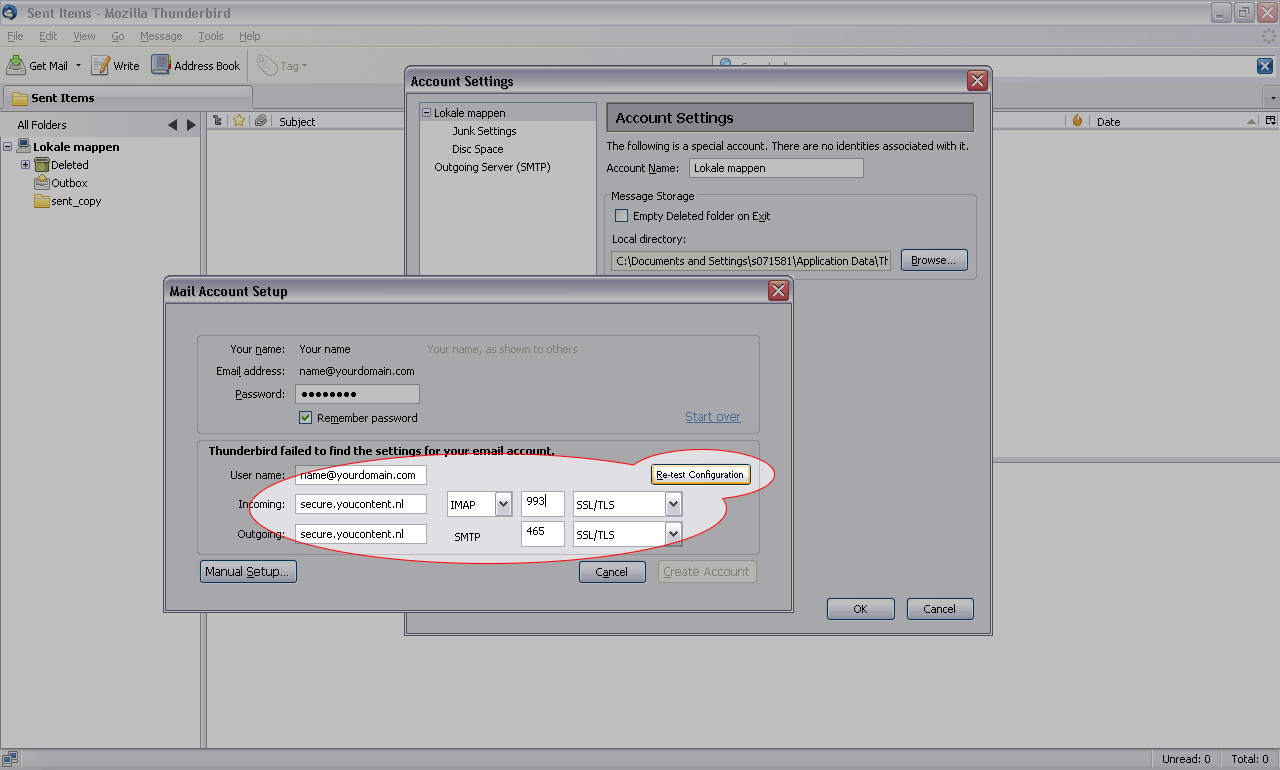The height and width of the screenshot is (770, 1280).
Task: Open Write new message icon
Action: tap(101, 65)
